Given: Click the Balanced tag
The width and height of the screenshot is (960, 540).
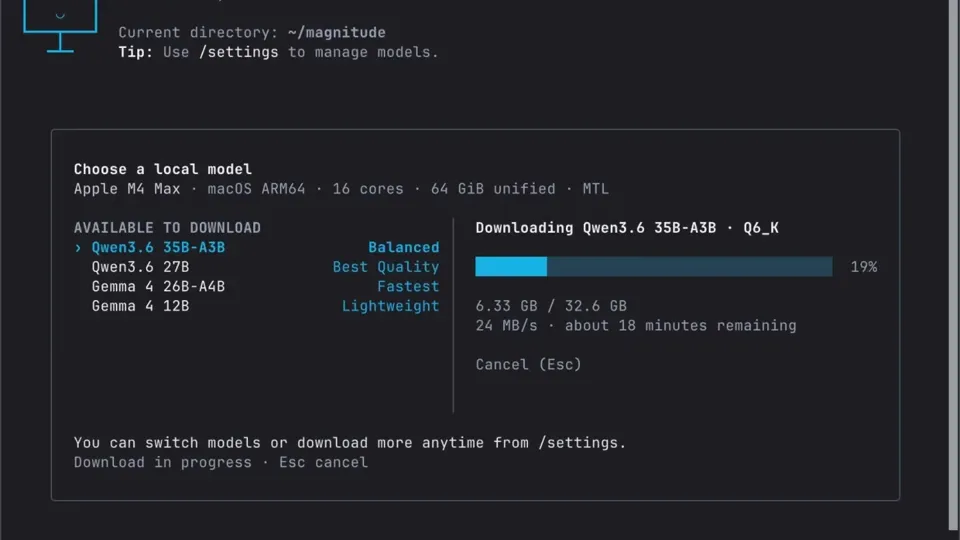Looking at the screenshot, I should [x=403, y=247].
